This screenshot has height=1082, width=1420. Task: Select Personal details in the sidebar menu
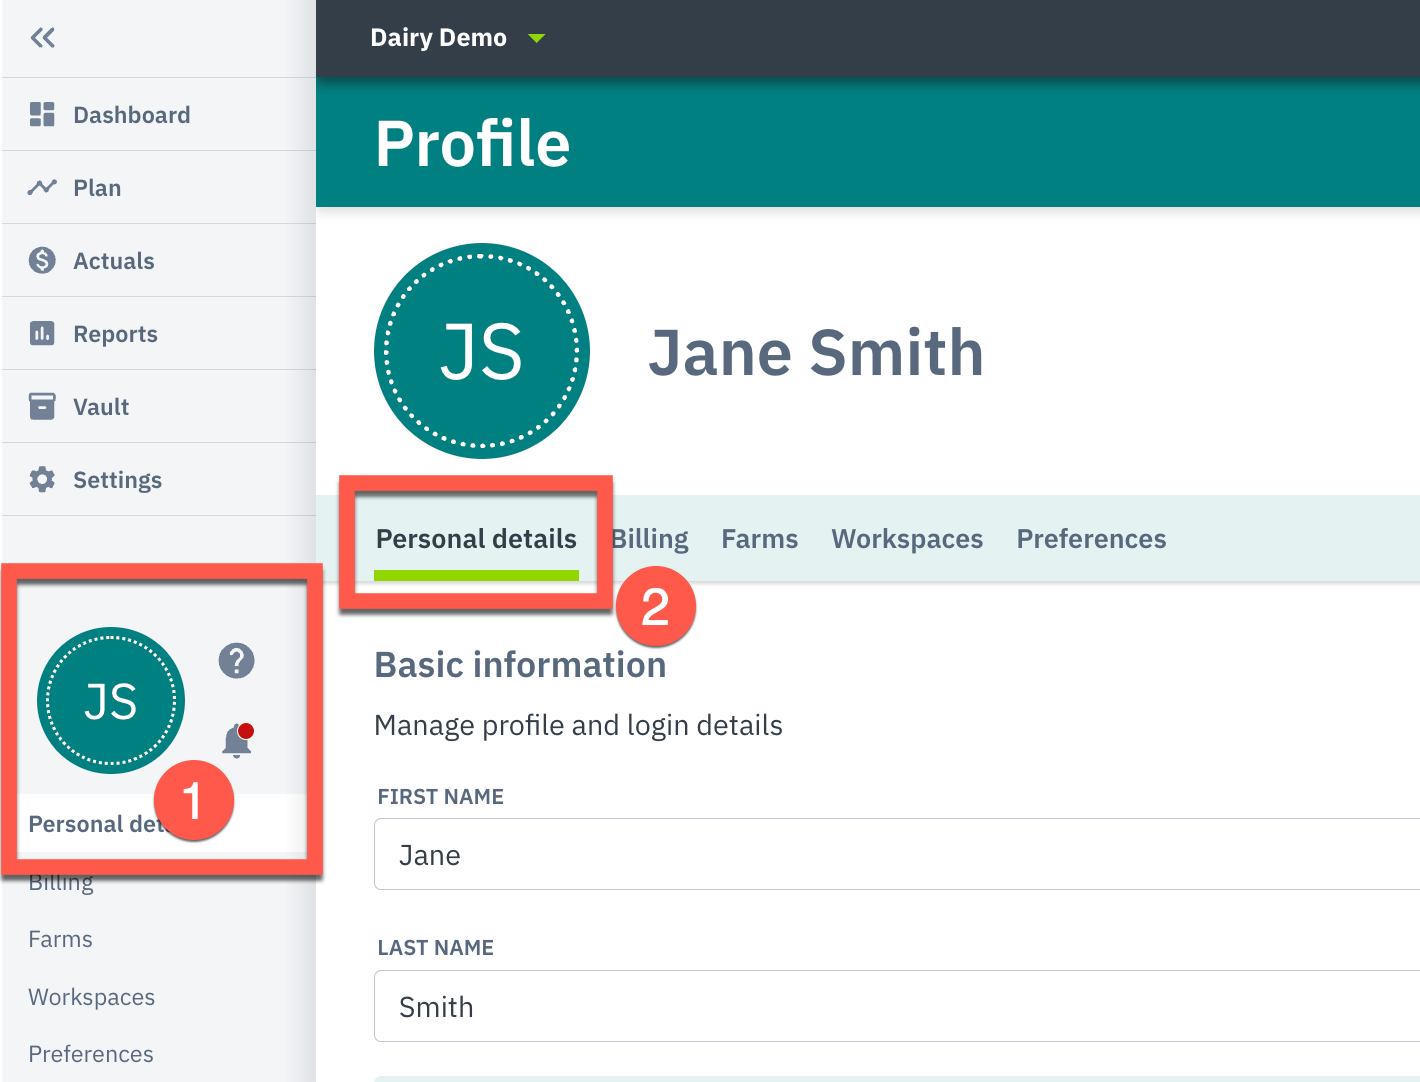point(100,823)
